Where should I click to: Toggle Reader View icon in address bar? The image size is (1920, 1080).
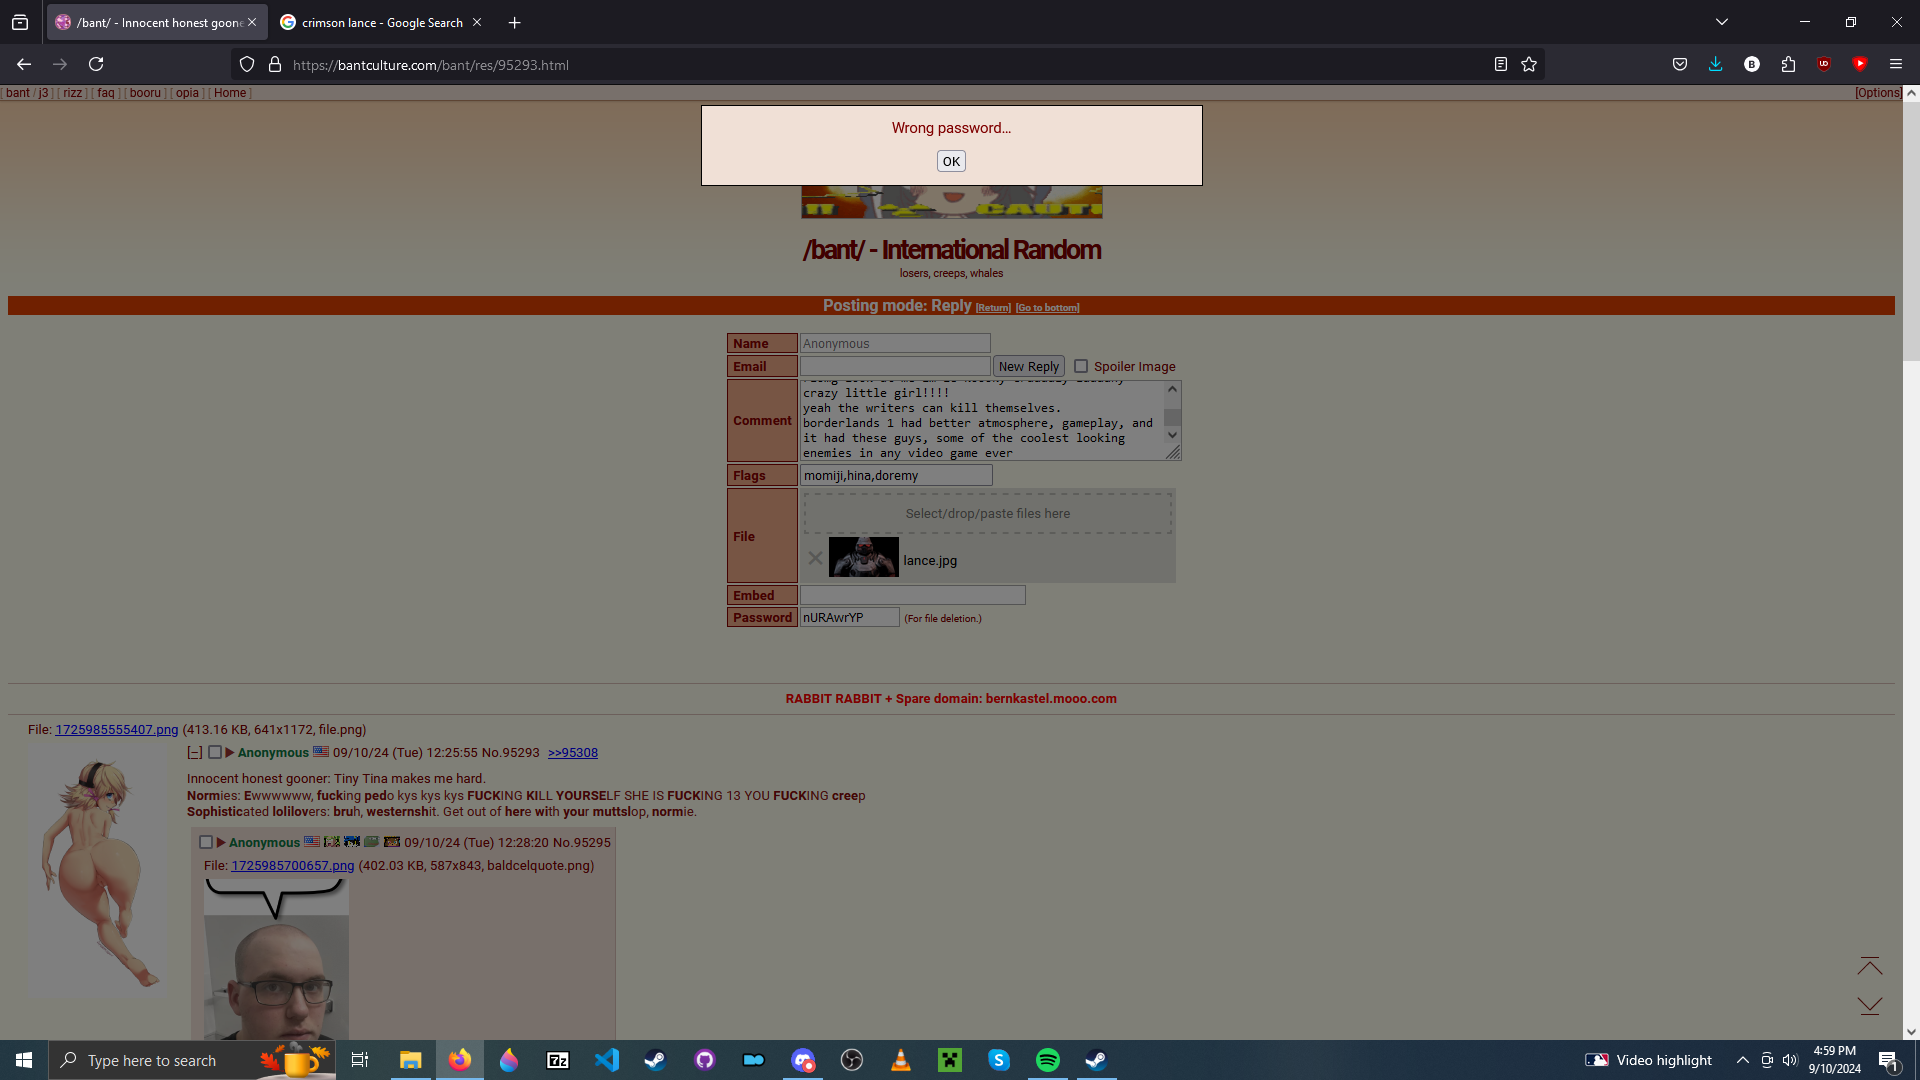tap(1501, 64)
